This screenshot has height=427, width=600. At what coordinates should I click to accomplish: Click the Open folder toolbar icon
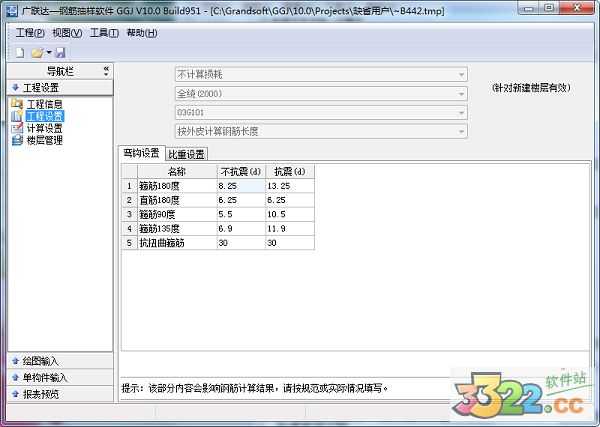[37, 52]
